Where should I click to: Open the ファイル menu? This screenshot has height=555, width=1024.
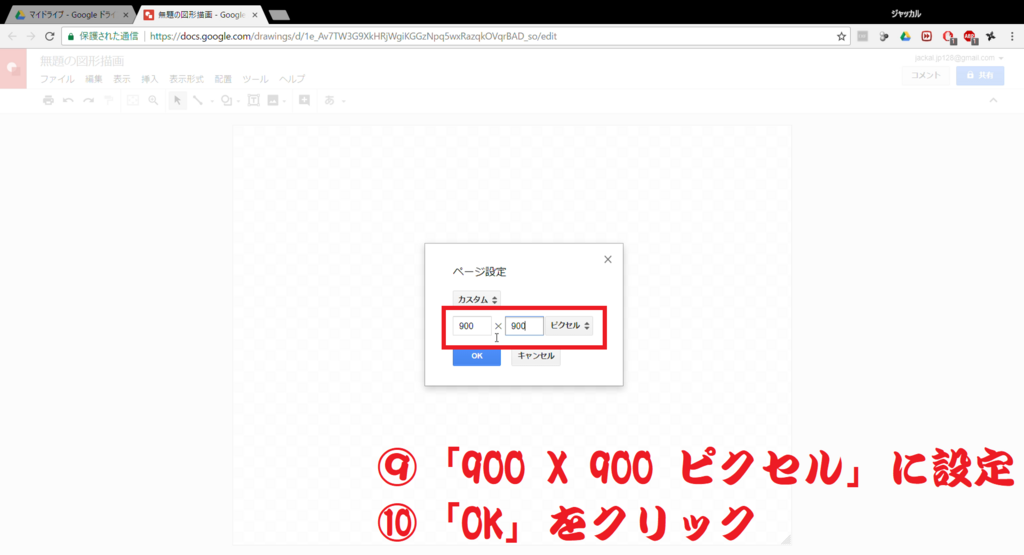[57, 79]
